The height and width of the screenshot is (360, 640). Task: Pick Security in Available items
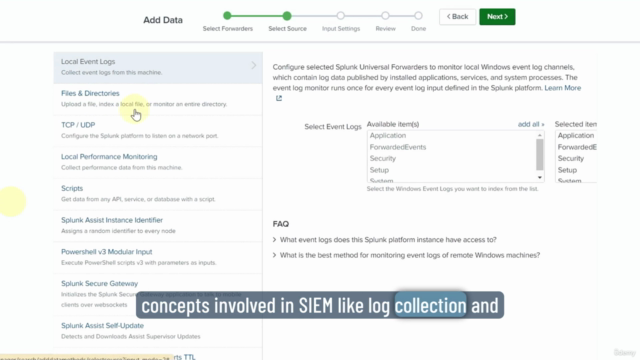383,158
